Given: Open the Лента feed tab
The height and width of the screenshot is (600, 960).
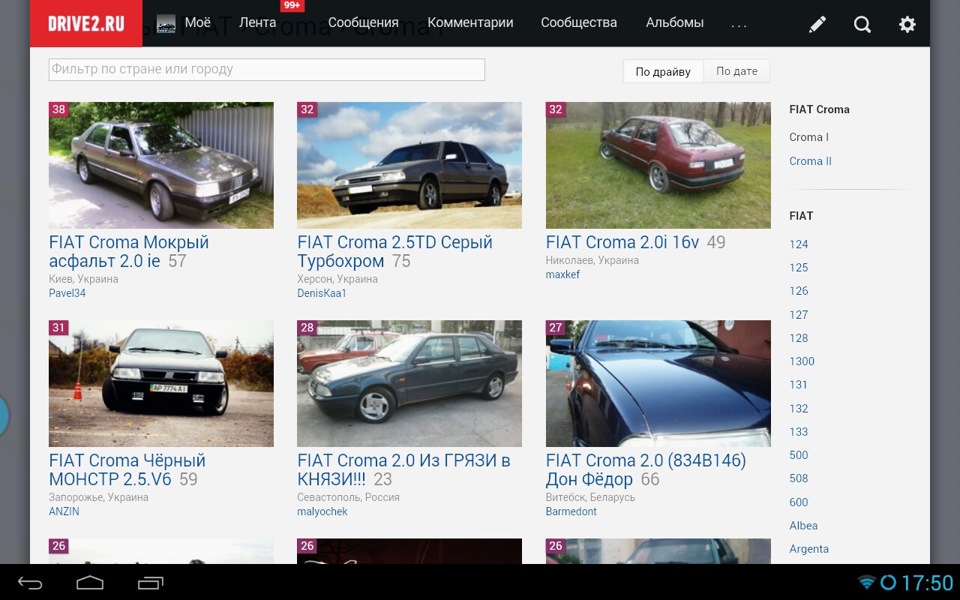Looking at the screenshot, I should pos(257,23).
